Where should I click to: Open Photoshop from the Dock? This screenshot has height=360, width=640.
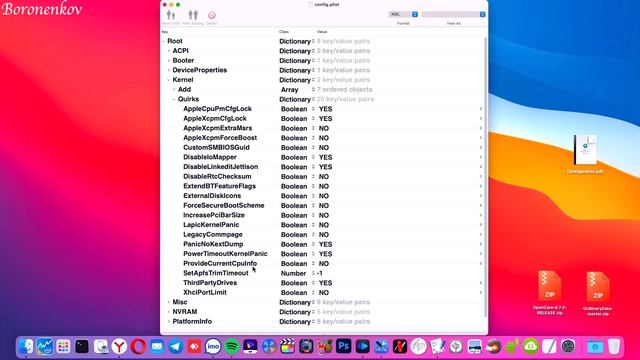pyautogui.click(x=344, y=347)
